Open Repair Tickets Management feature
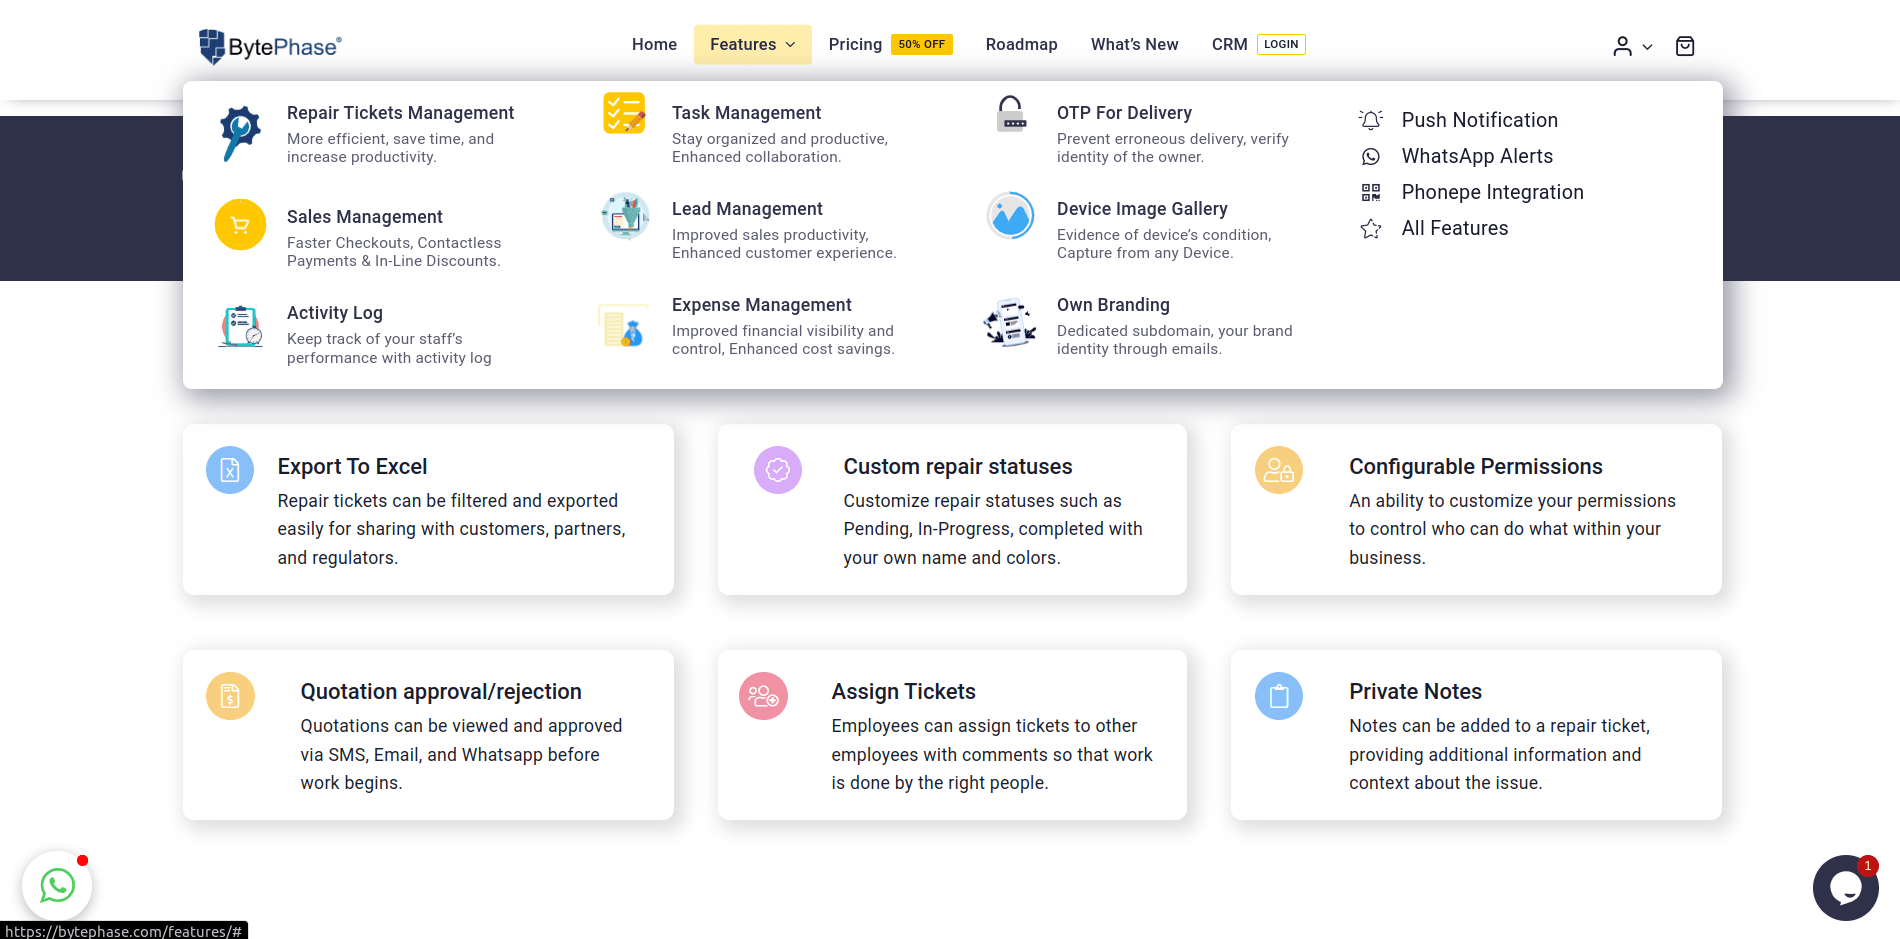The width and height of the screenshot is (1900, 939). pyautogui.click(x=400, y=113)
